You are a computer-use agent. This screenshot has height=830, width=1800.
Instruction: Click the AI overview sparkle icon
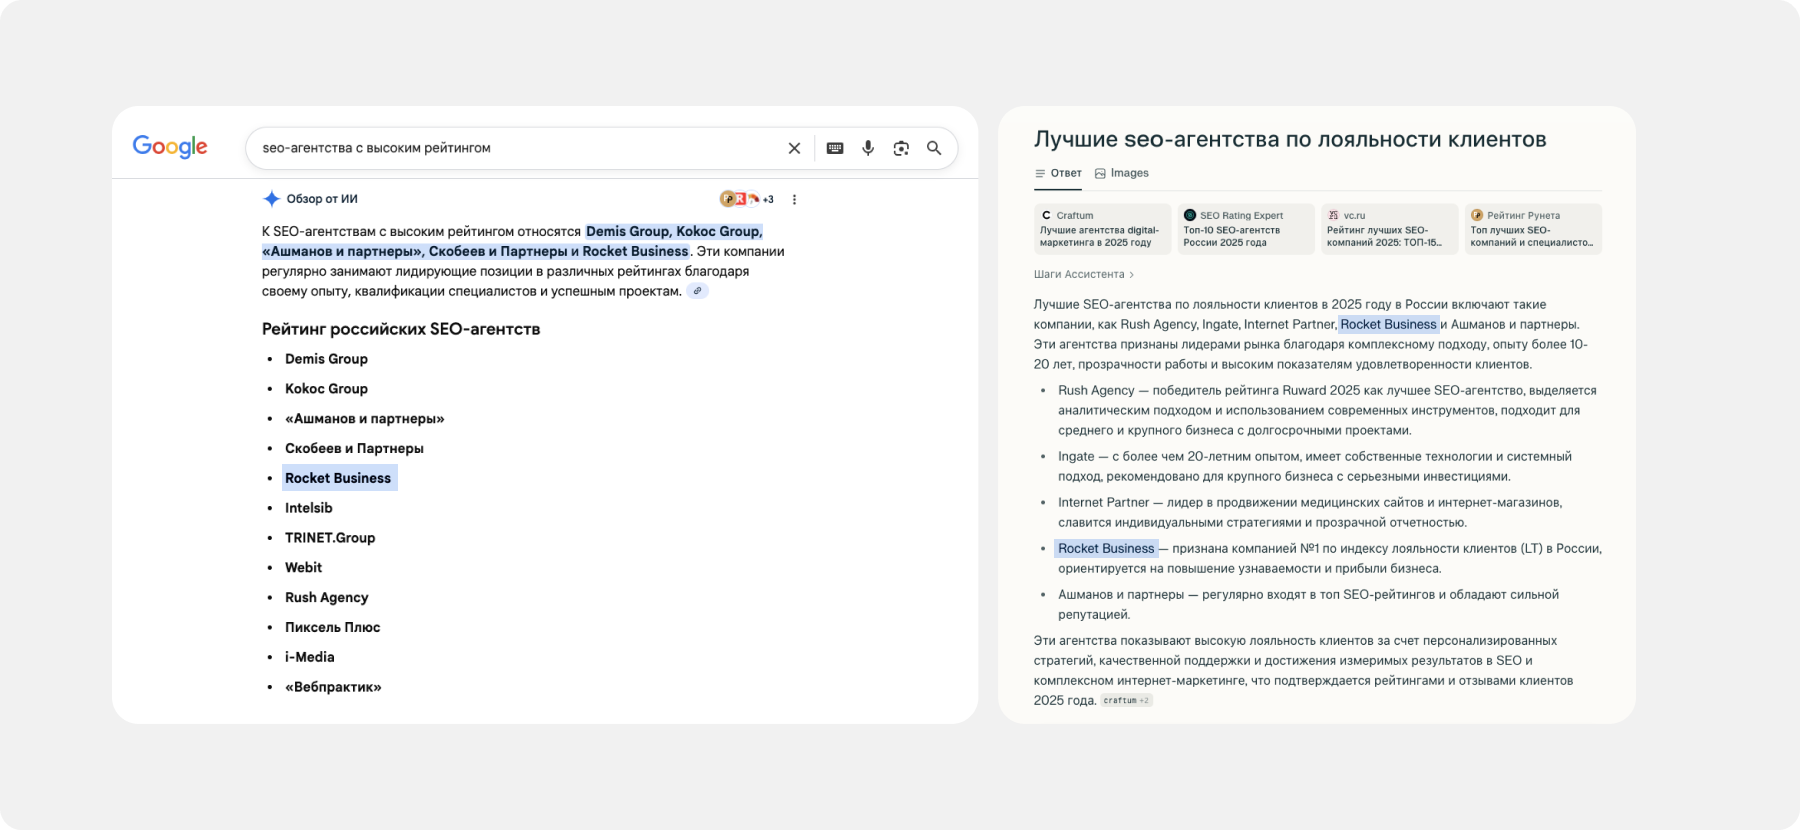pos(271,199)
